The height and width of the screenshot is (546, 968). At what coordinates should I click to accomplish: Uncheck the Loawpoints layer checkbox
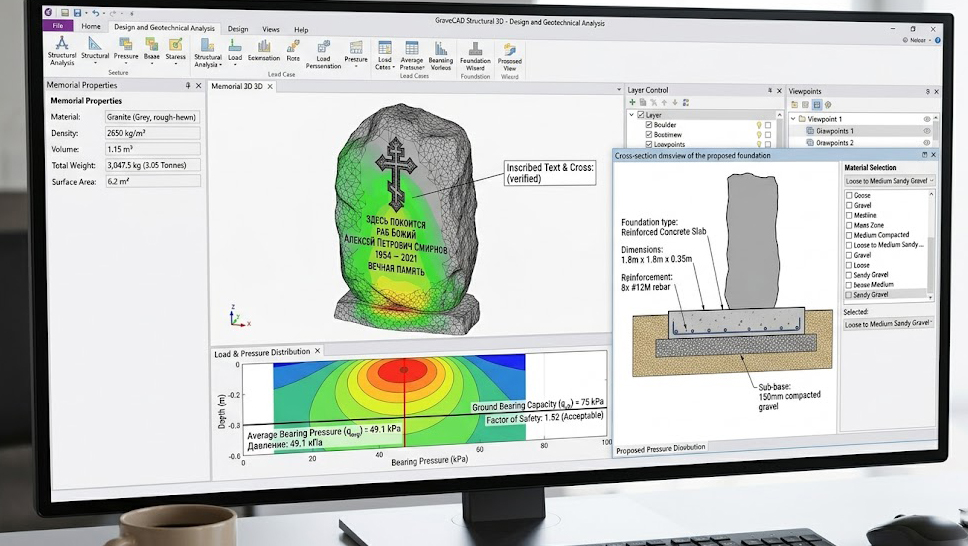[x=649, y=144]
